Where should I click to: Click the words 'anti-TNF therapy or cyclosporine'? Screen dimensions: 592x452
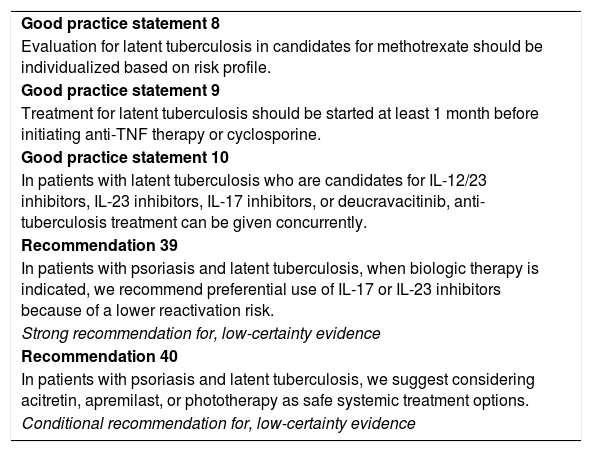point(200,134)
